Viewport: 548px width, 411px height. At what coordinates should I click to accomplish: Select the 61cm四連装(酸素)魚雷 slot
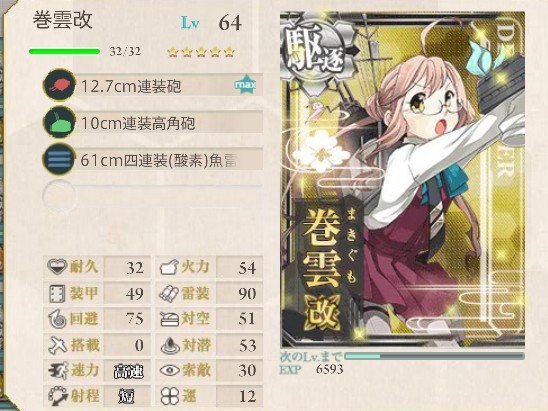coord(153,160)
